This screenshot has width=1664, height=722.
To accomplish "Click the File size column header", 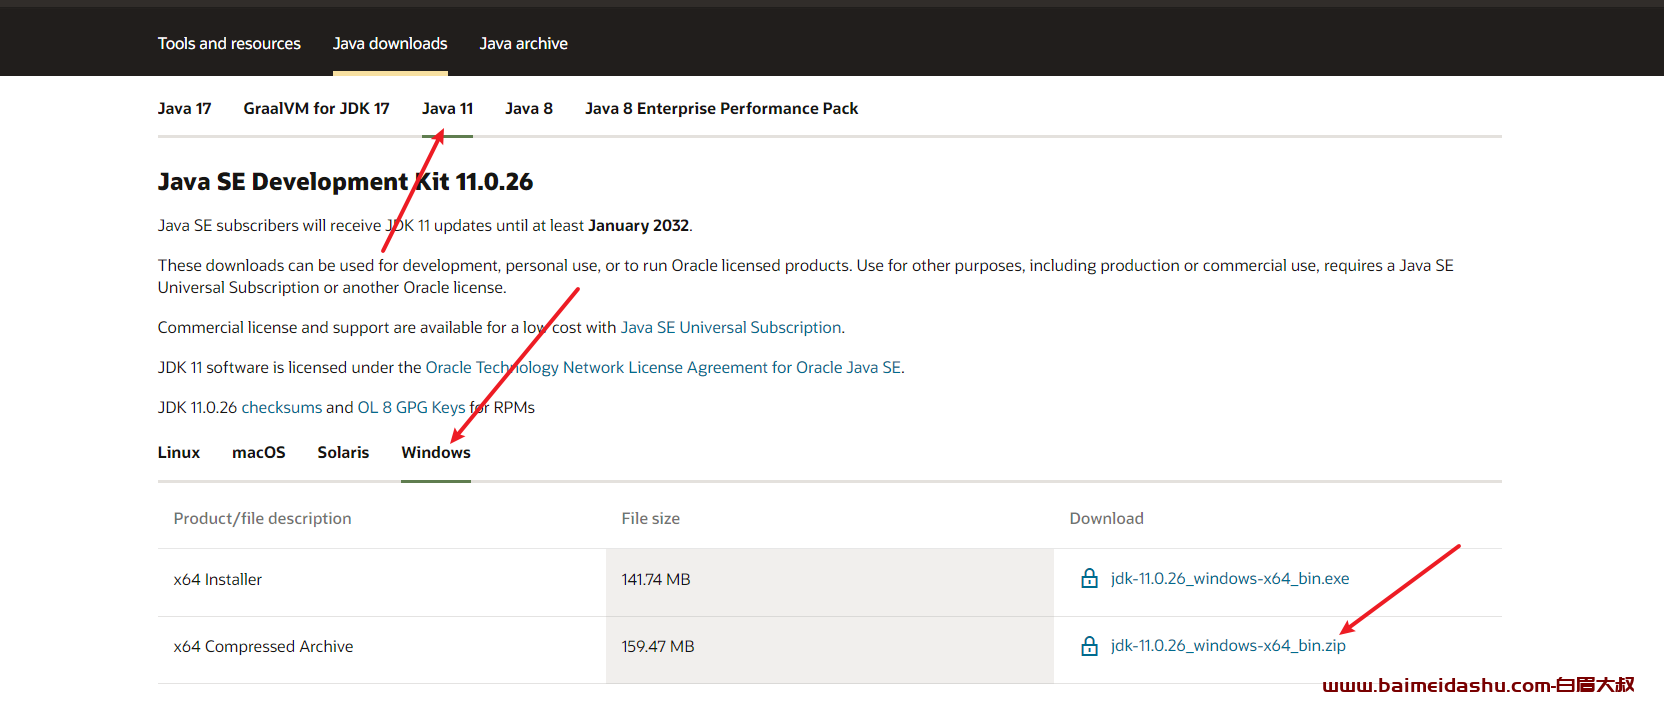I will tap(650, 518).
